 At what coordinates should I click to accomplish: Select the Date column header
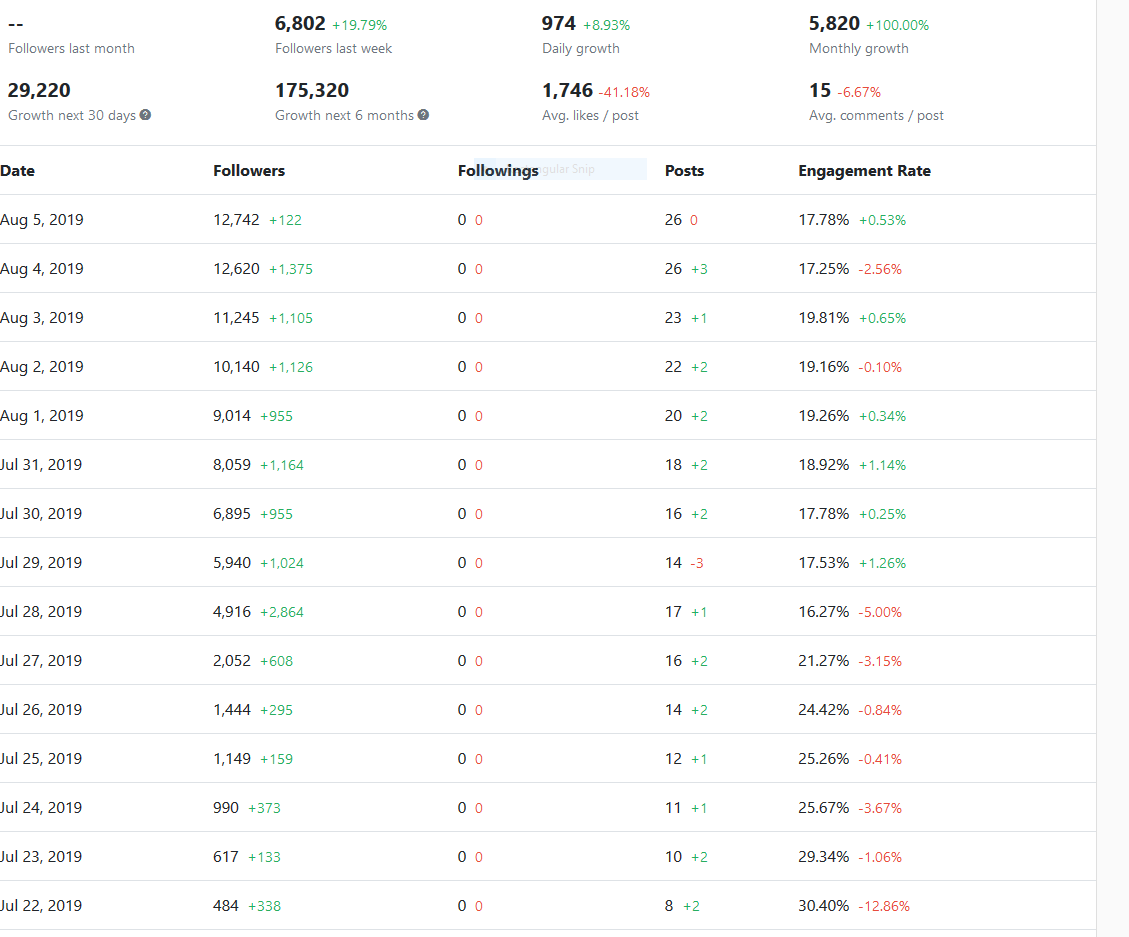tap(17, 171)
